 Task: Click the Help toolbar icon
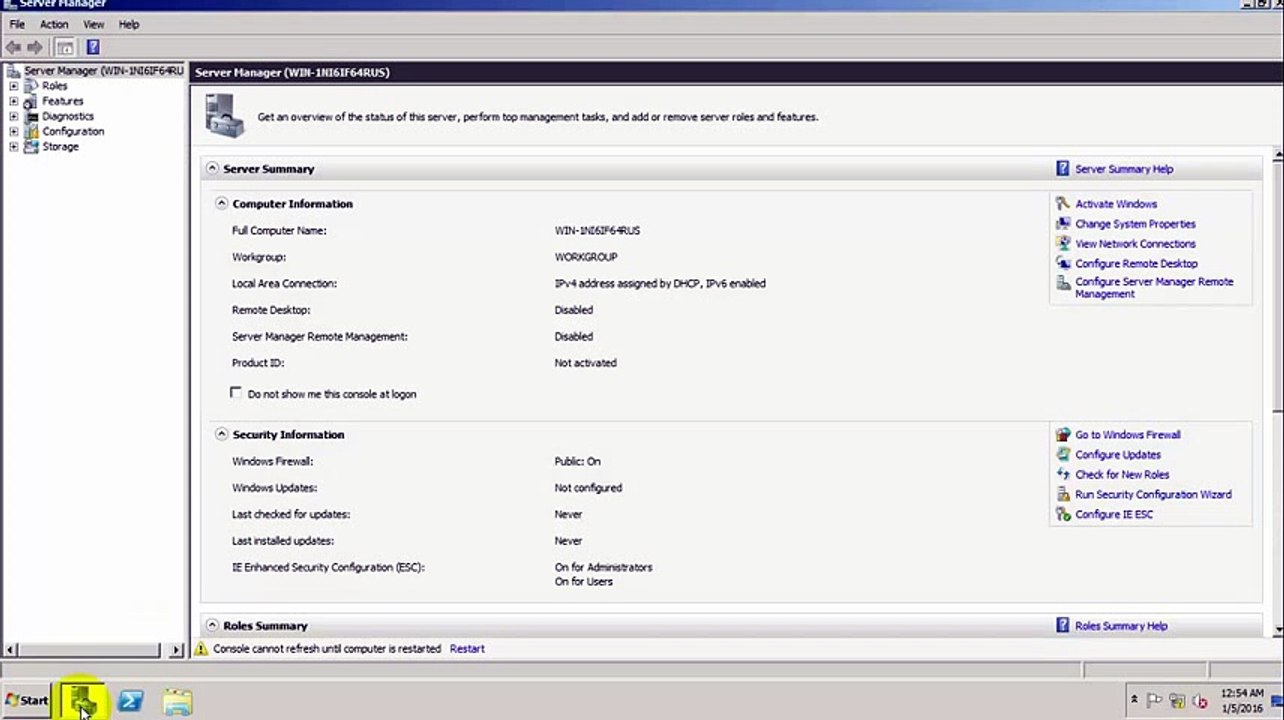pyautogui.click(x=93, y=47)
